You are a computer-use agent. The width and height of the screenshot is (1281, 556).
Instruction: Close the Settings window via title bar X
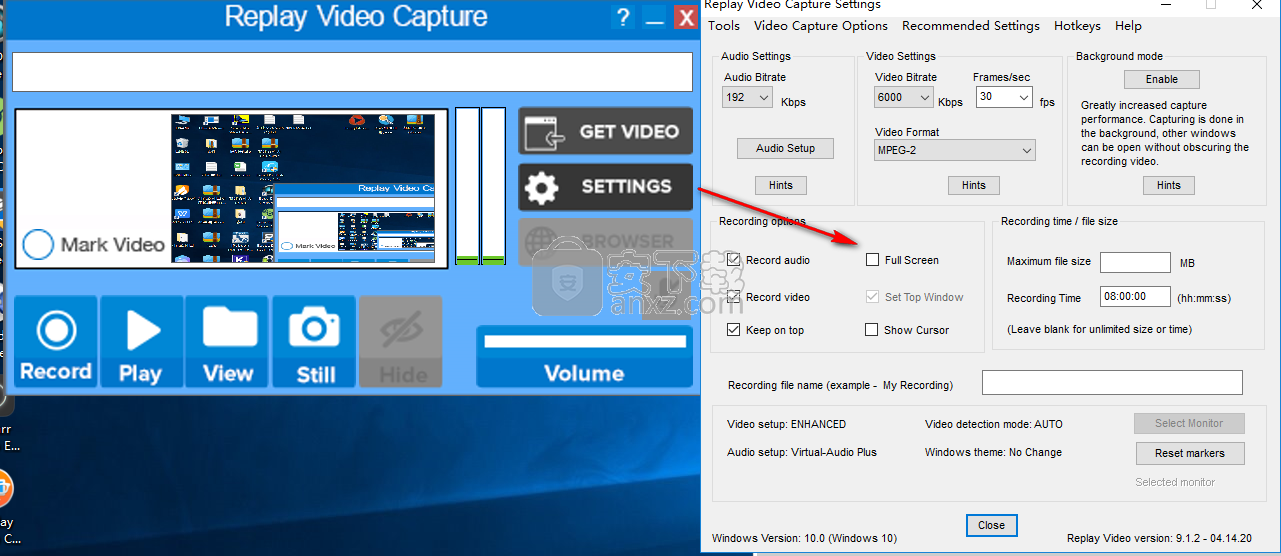[1256, 5]
